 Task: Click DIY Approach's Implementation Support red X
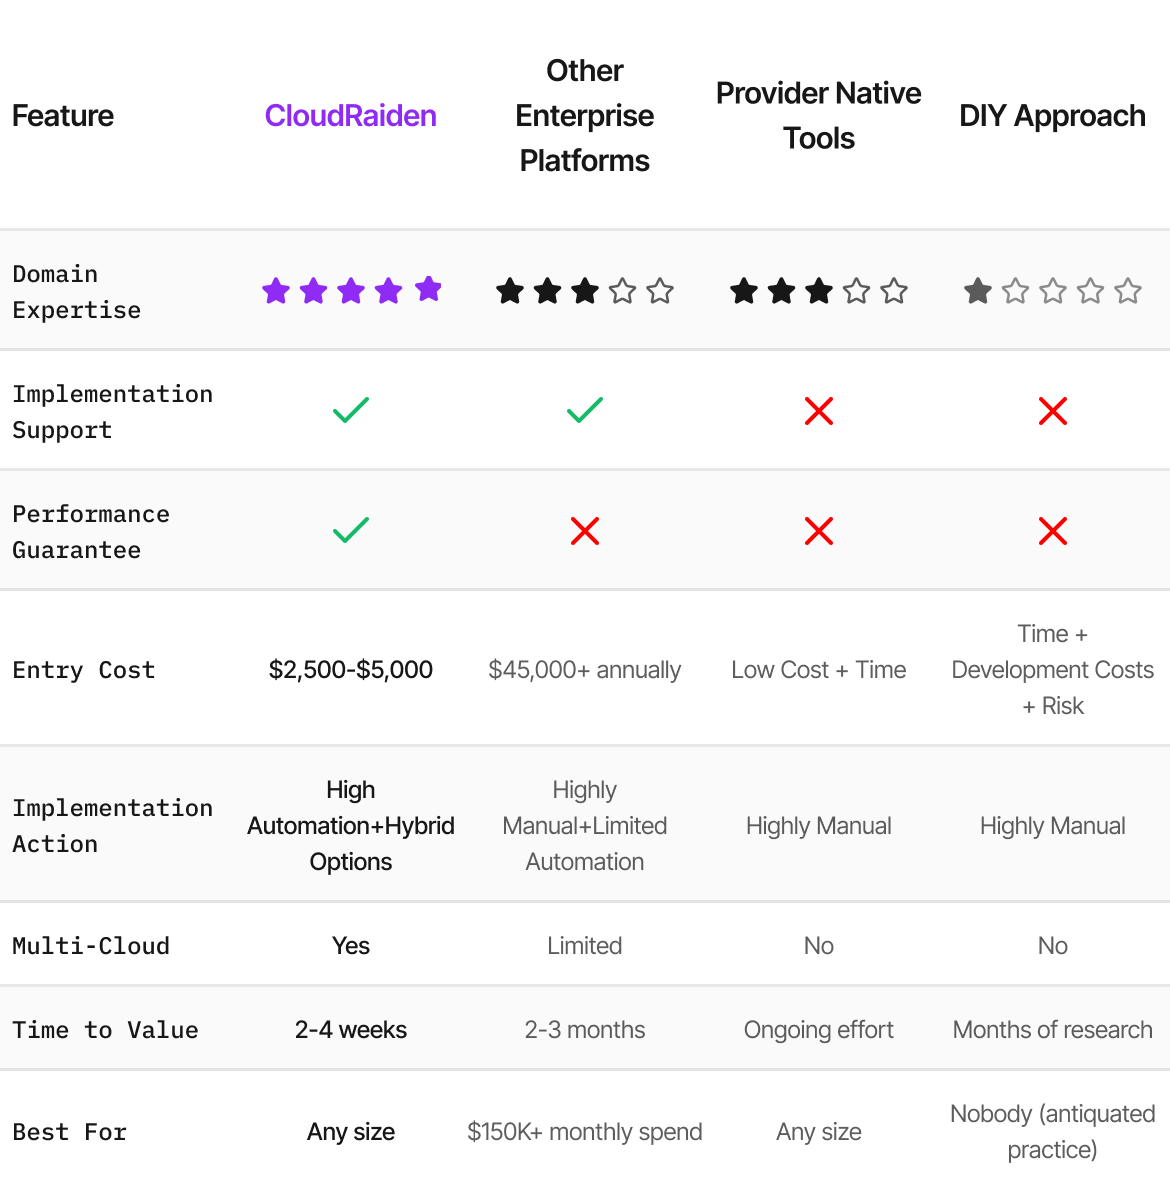(x=1053, y=411)
